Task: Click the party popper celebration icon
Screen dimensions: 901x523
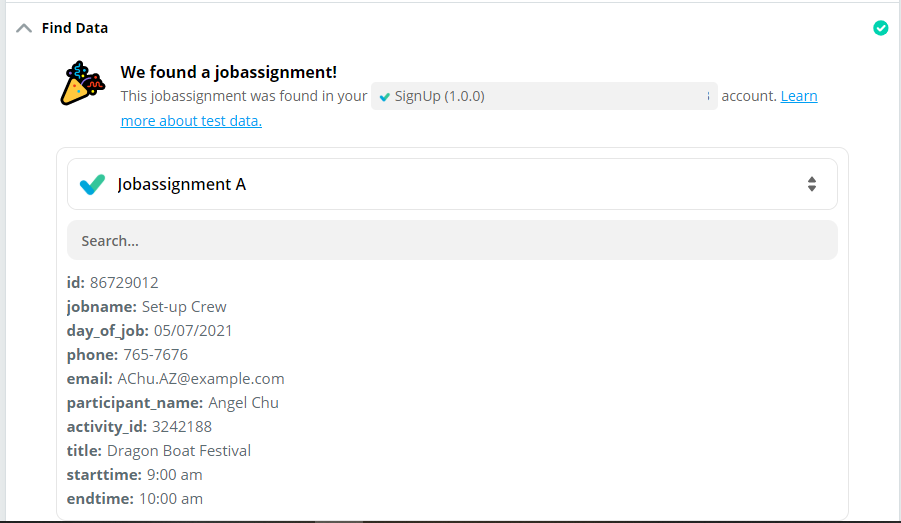Action: [82, 83]
